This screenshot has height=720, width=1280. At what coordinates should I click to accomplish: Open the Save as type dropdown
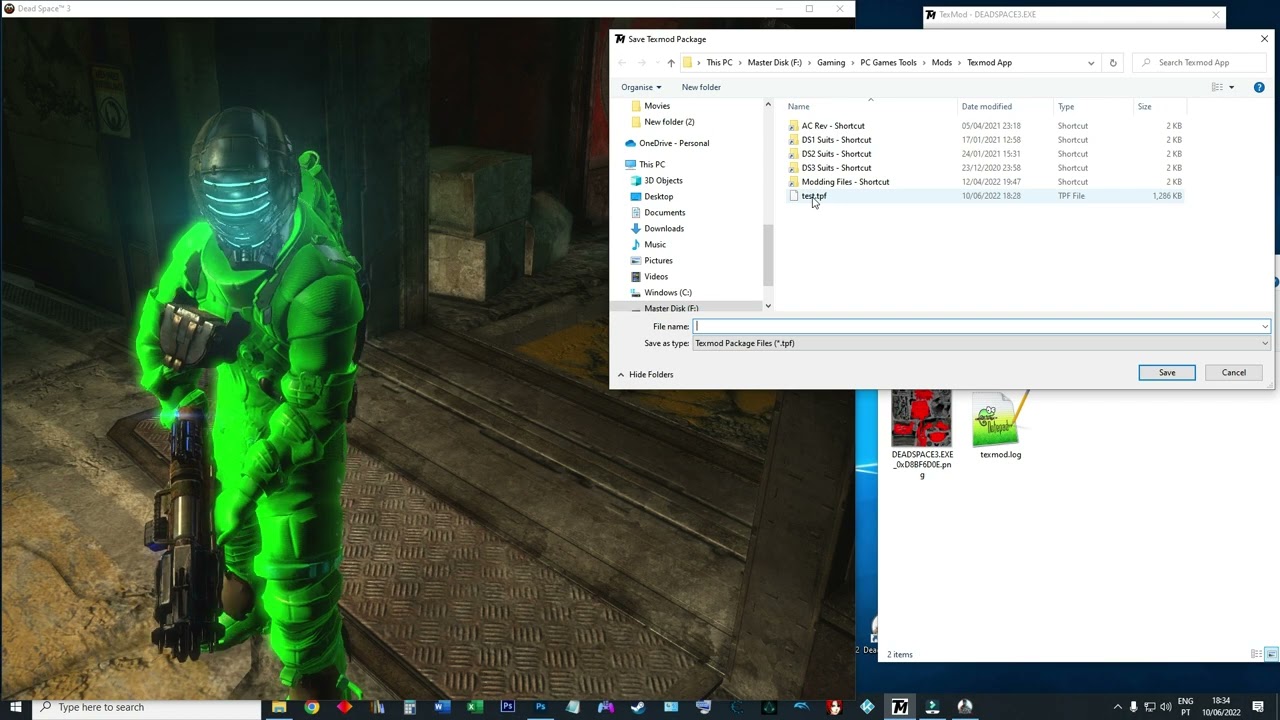[x=981, y=343]
